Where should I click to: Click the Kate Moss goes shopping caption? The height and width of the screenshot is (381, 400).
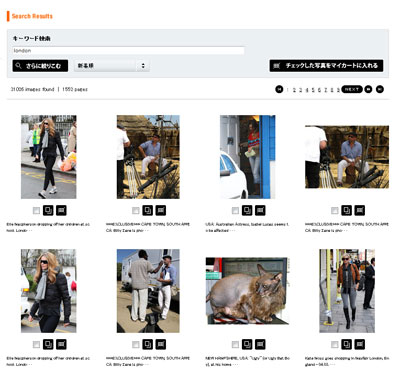pyautogui.click(x=347, y=361)
